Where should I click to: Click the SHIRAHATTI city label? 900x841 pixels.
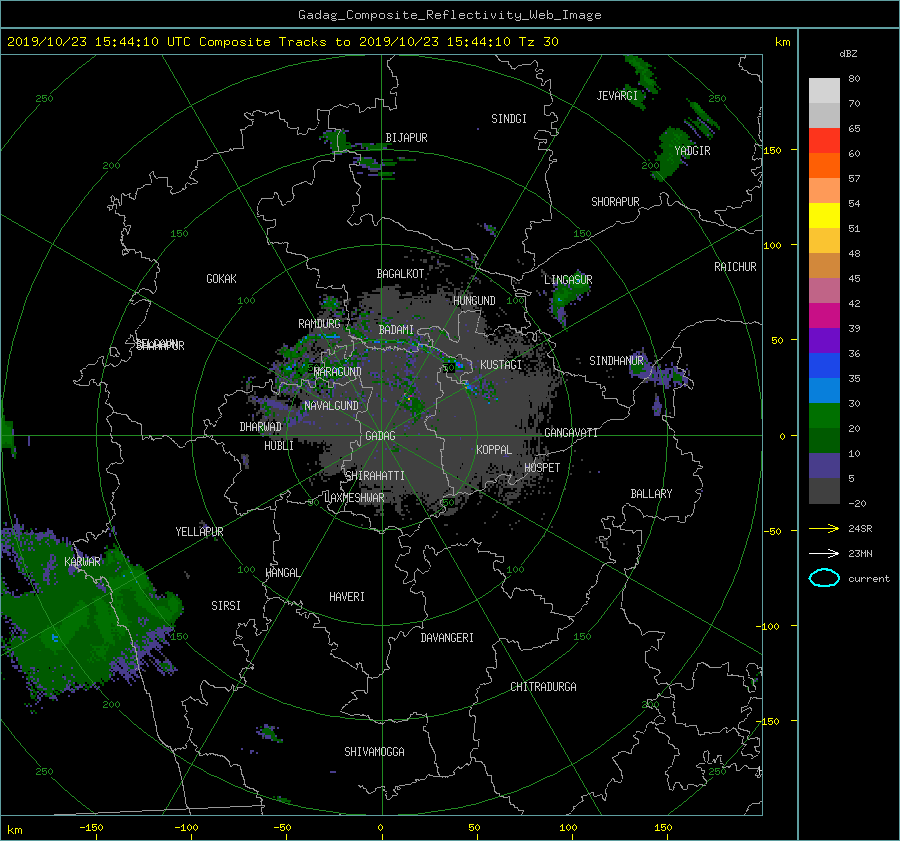[x=375, y=476]
